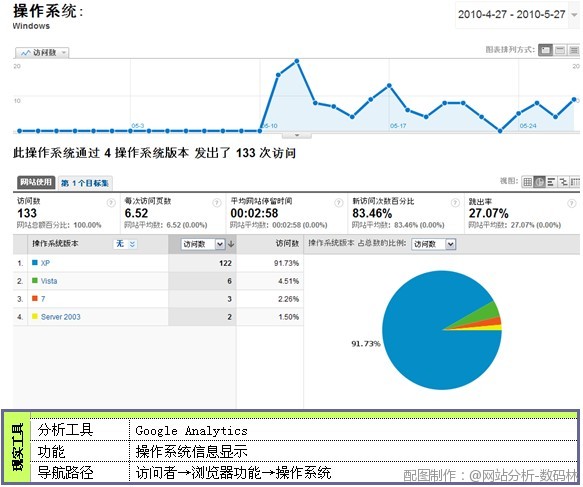
Task: Pick the third chart layout mode icon
Action: pos(574,50)
